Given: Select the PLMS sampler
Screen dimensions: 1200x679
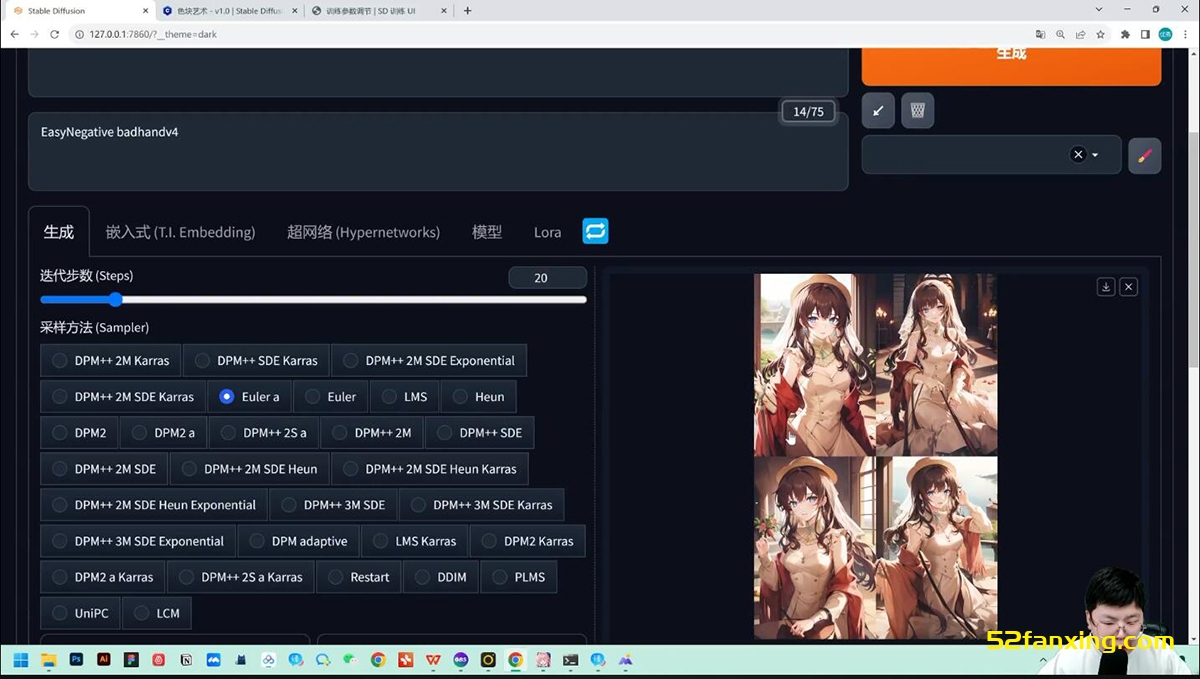Looking at the screenshot, I should click(x=519, y=577).
